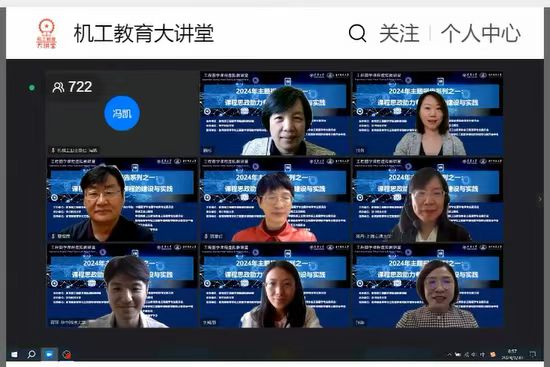Open the notification center icon on taskbar

(x=533, y=354)
